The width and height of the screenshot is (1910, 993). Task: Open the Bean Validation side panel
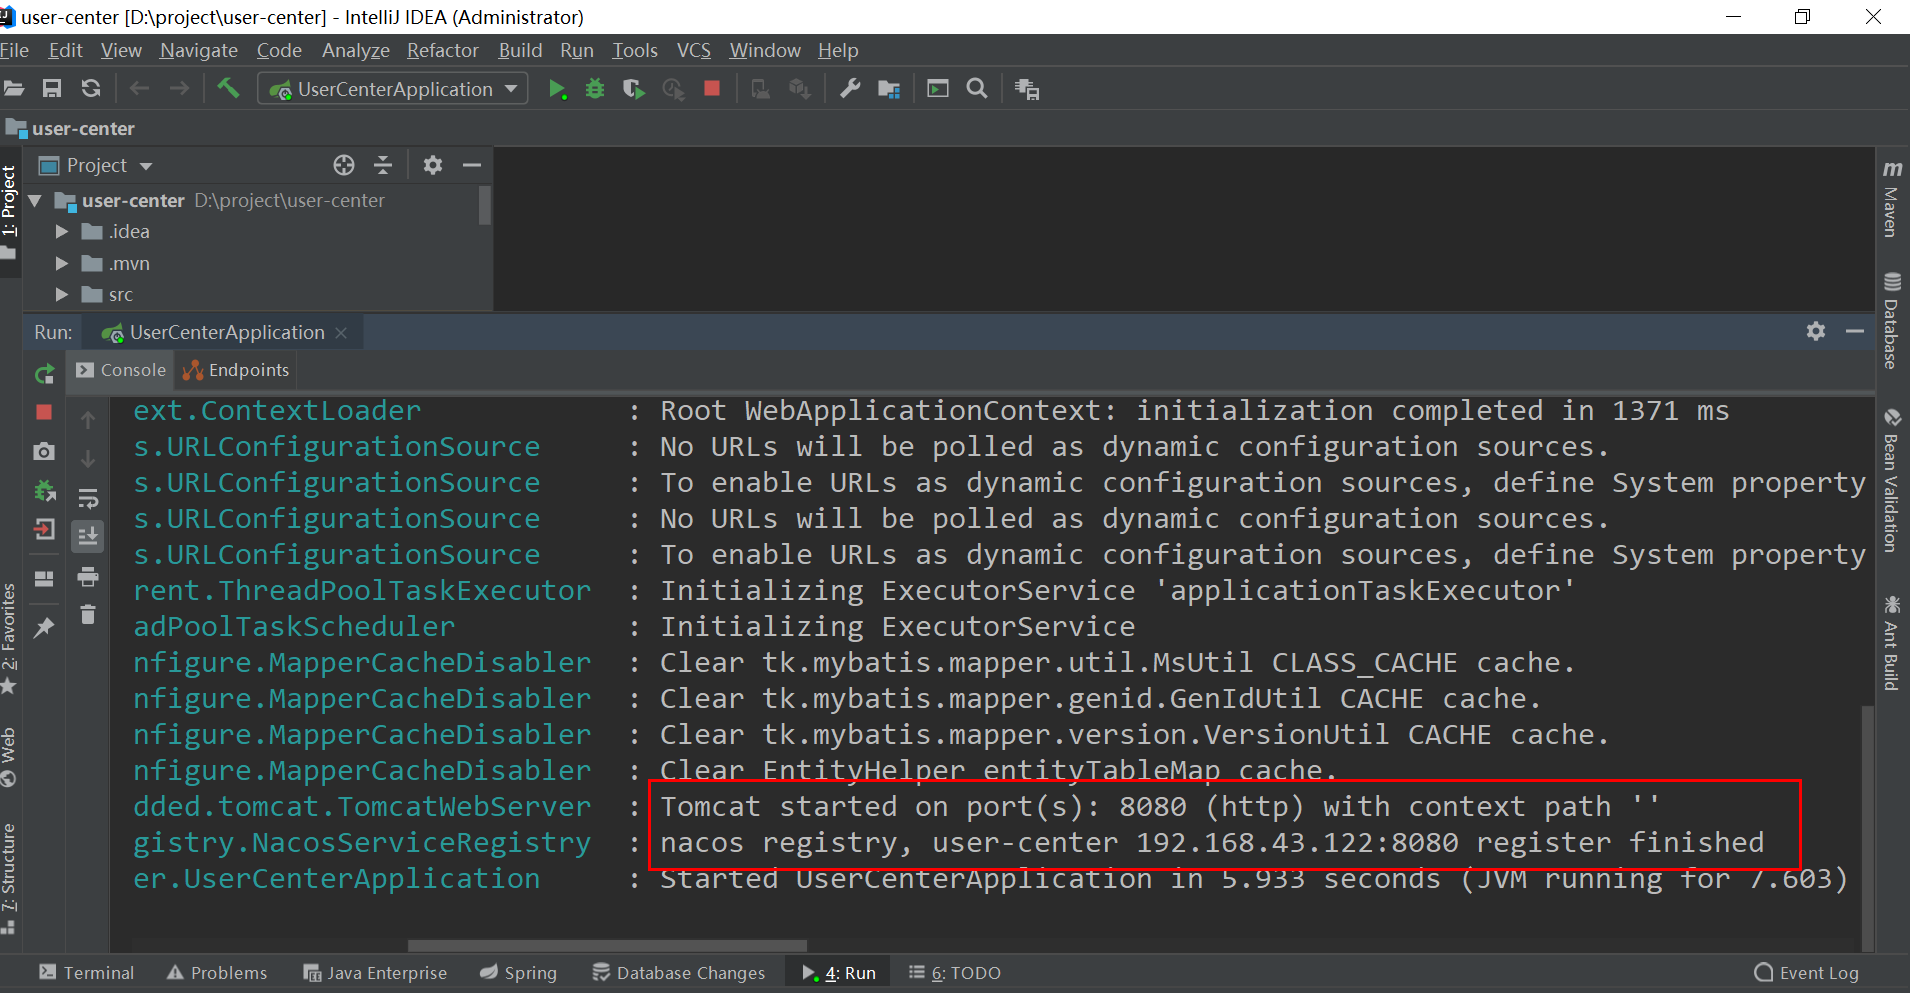click(1891, 480)
